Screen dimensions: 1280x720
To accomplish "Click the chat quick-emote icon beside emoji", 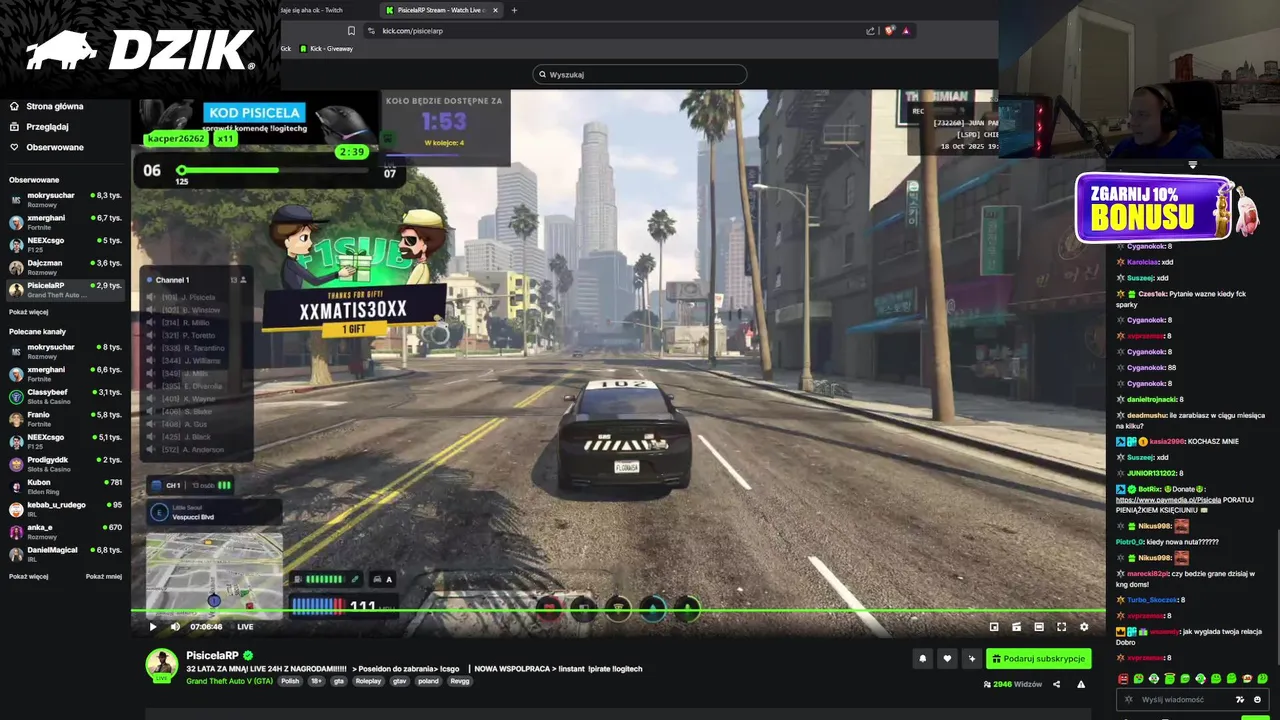I will click(1240, 700).
